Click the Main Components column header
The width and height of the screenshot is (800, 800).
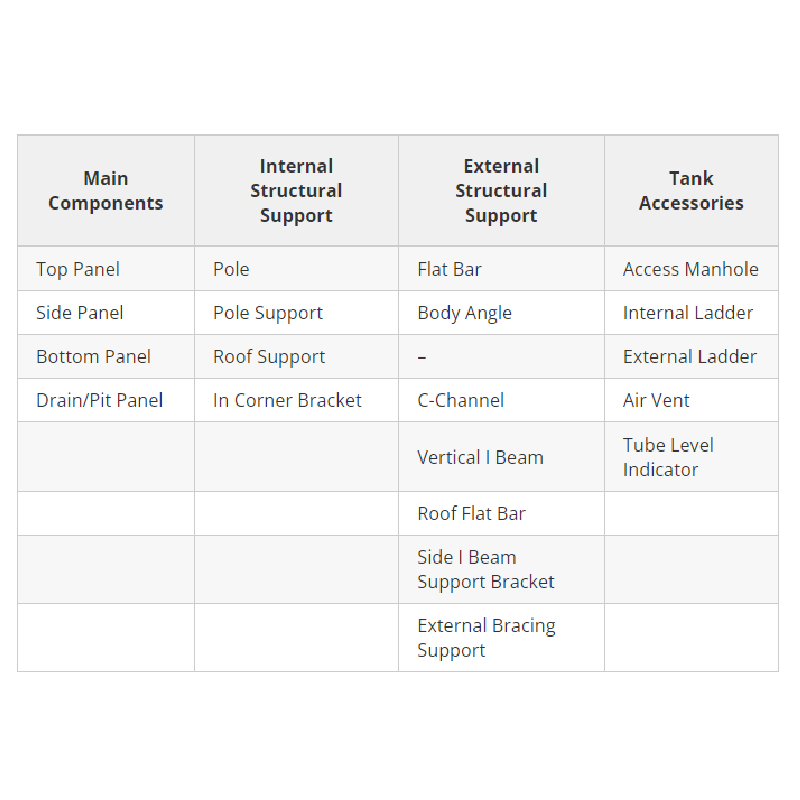[106, 191]
